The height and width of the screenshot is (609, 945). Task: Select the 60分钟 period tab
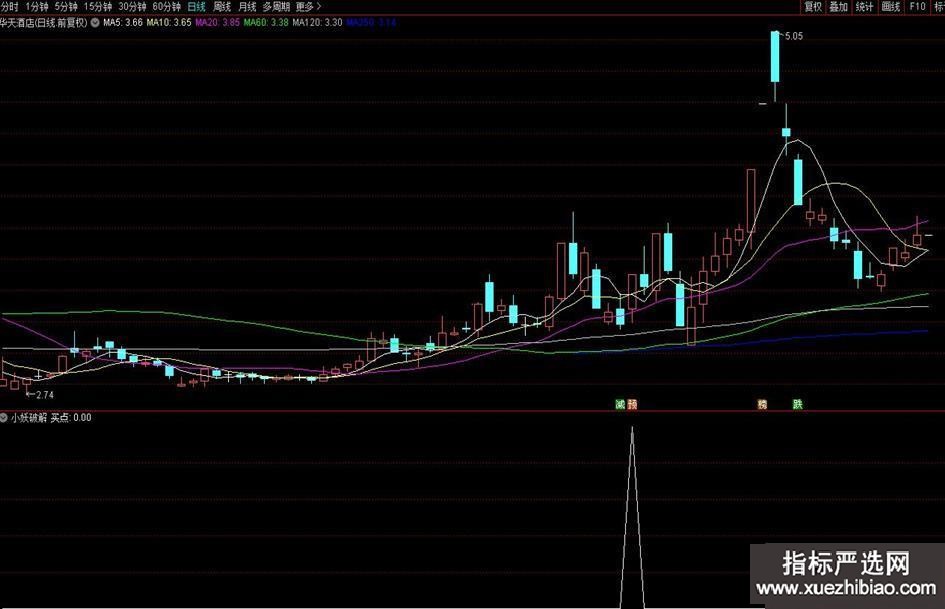(x=167, y=6)
